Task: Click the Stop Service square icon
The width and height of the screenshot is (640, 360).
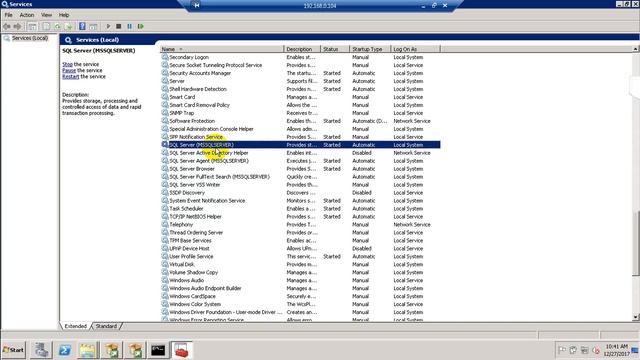Action: [x=119, y=27]
